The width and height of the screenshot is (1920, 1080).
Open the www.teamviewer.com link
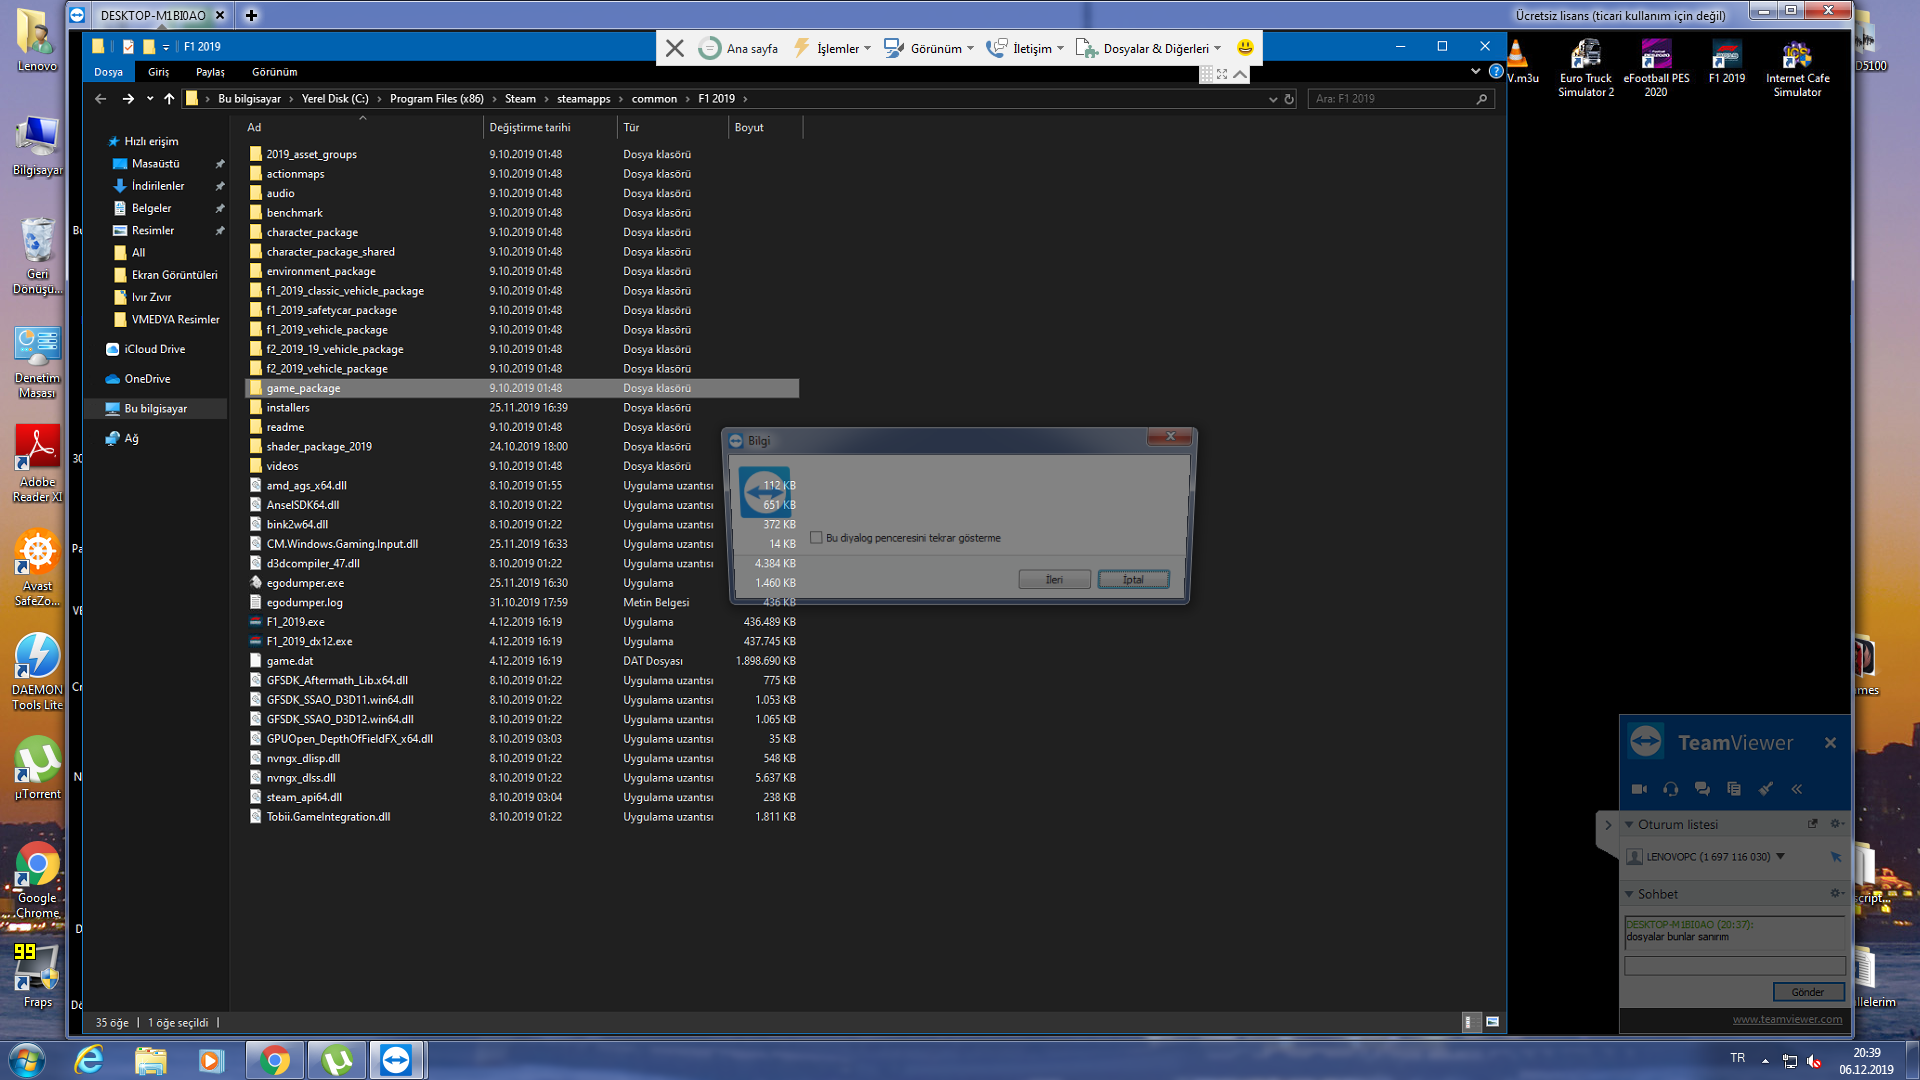pyautogui.click(x=1787, y=1019)
